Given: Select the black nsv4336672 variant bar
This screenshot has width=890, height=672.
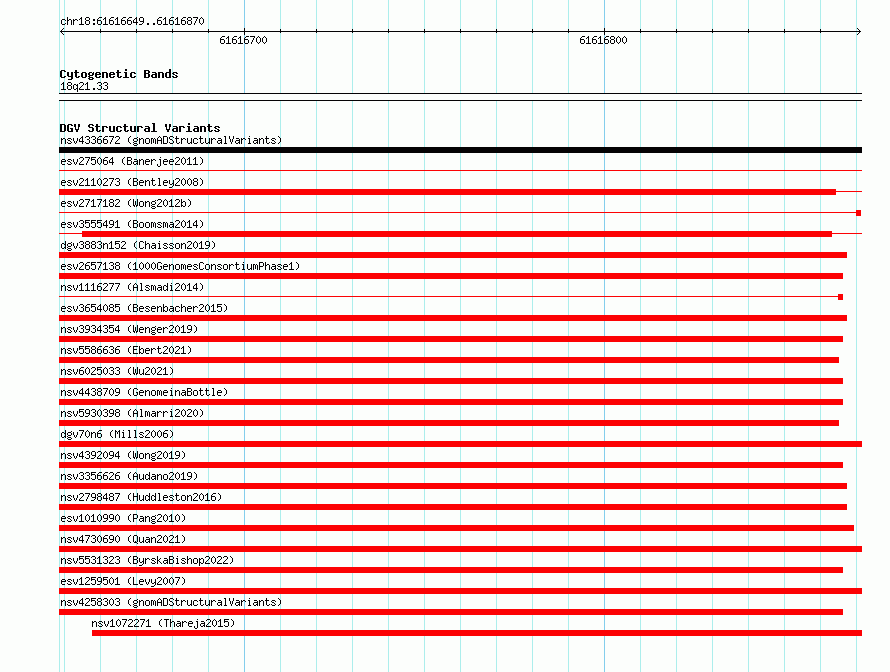Looking at the screenshot, I should pyautogui.click(x=460, y=150).
